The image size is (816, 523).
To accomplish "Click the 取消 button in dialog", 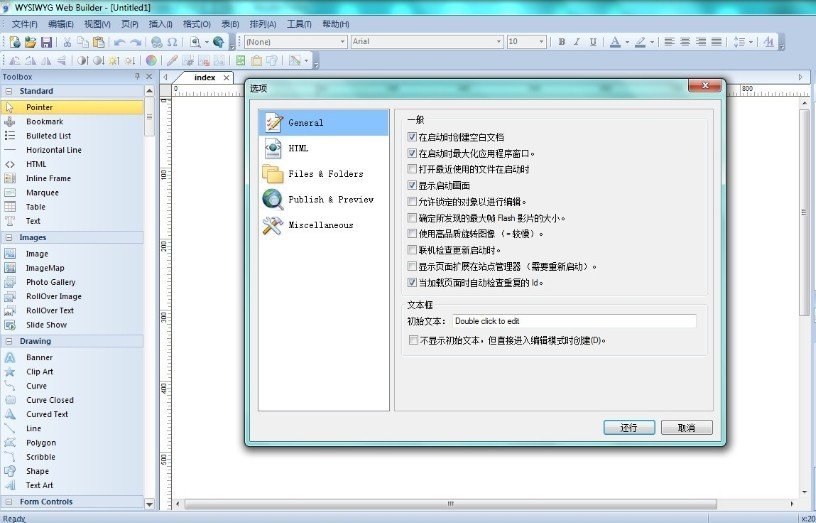I will pos(686,428).
